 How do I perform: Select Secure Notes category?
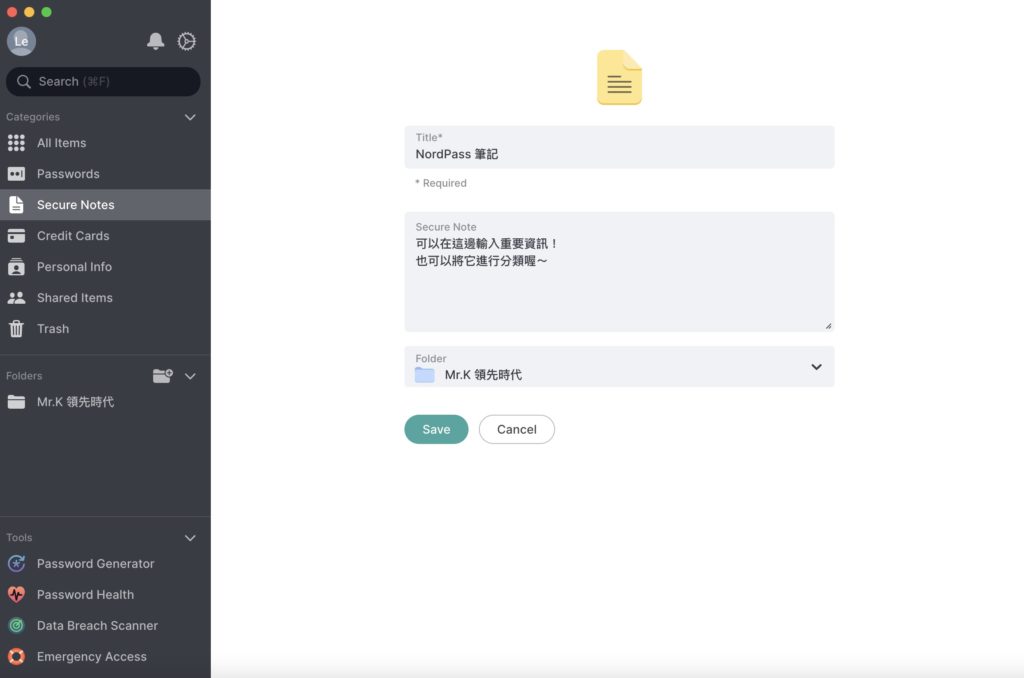pyautogui.click(x=105, y=204)
